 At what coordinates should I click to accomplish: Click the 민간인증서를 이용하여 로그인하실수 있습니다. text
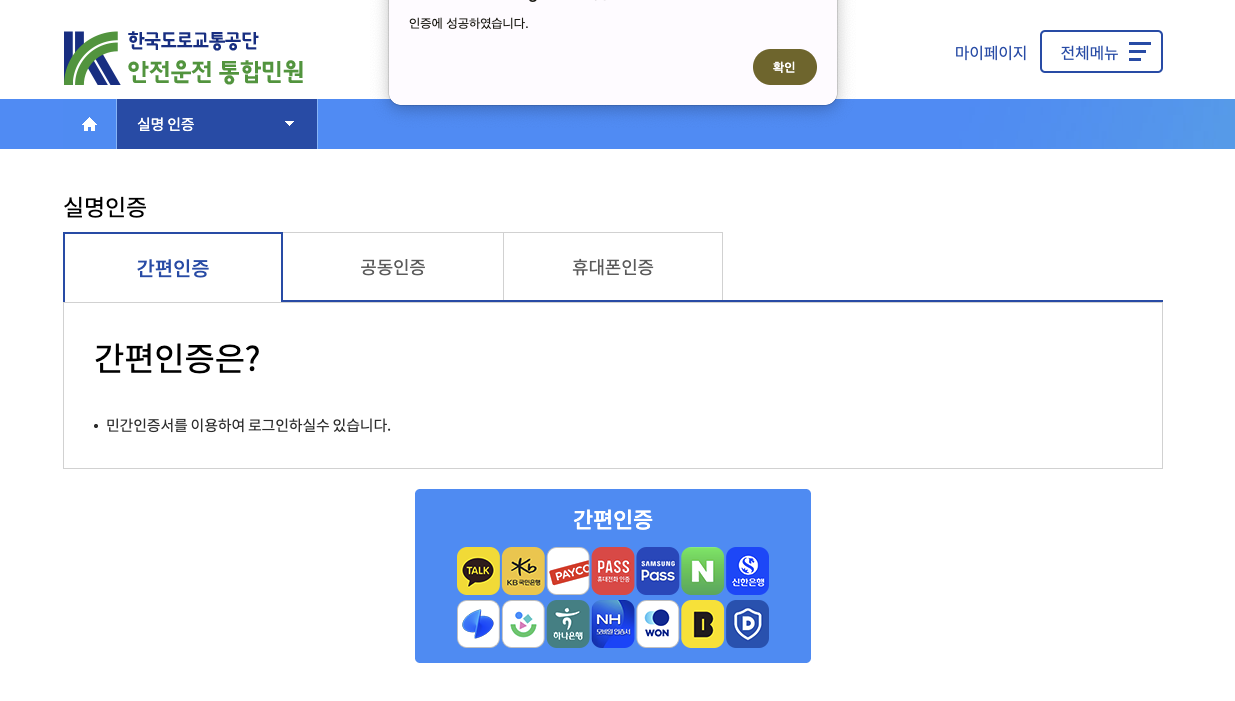[248, 425]
